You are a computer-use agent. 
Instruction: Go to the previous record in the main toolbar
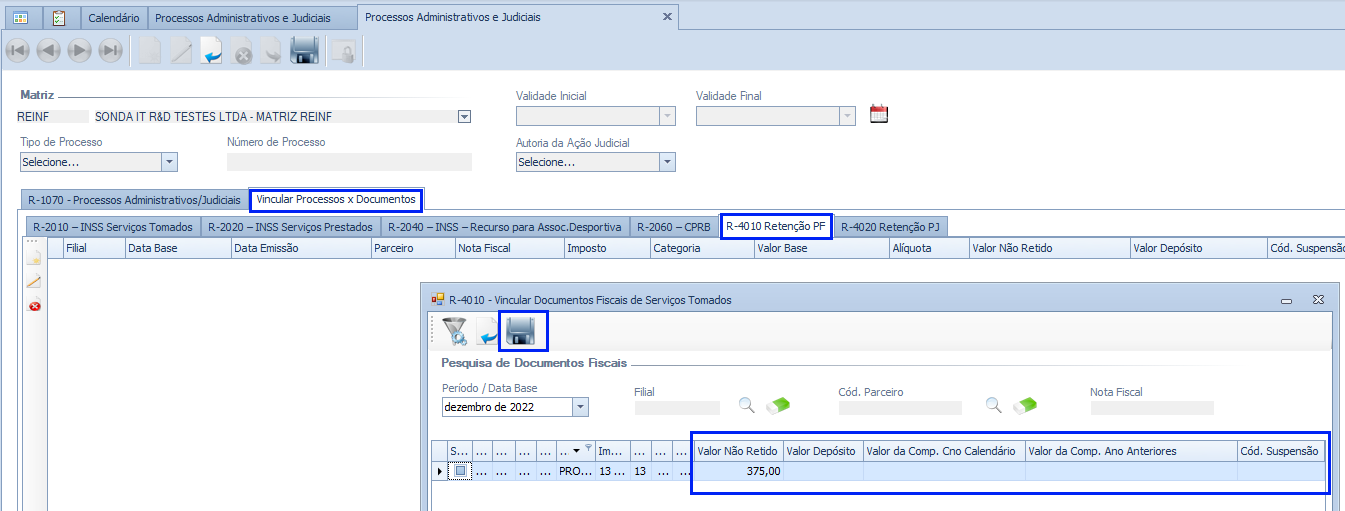(x=49, y=51)
